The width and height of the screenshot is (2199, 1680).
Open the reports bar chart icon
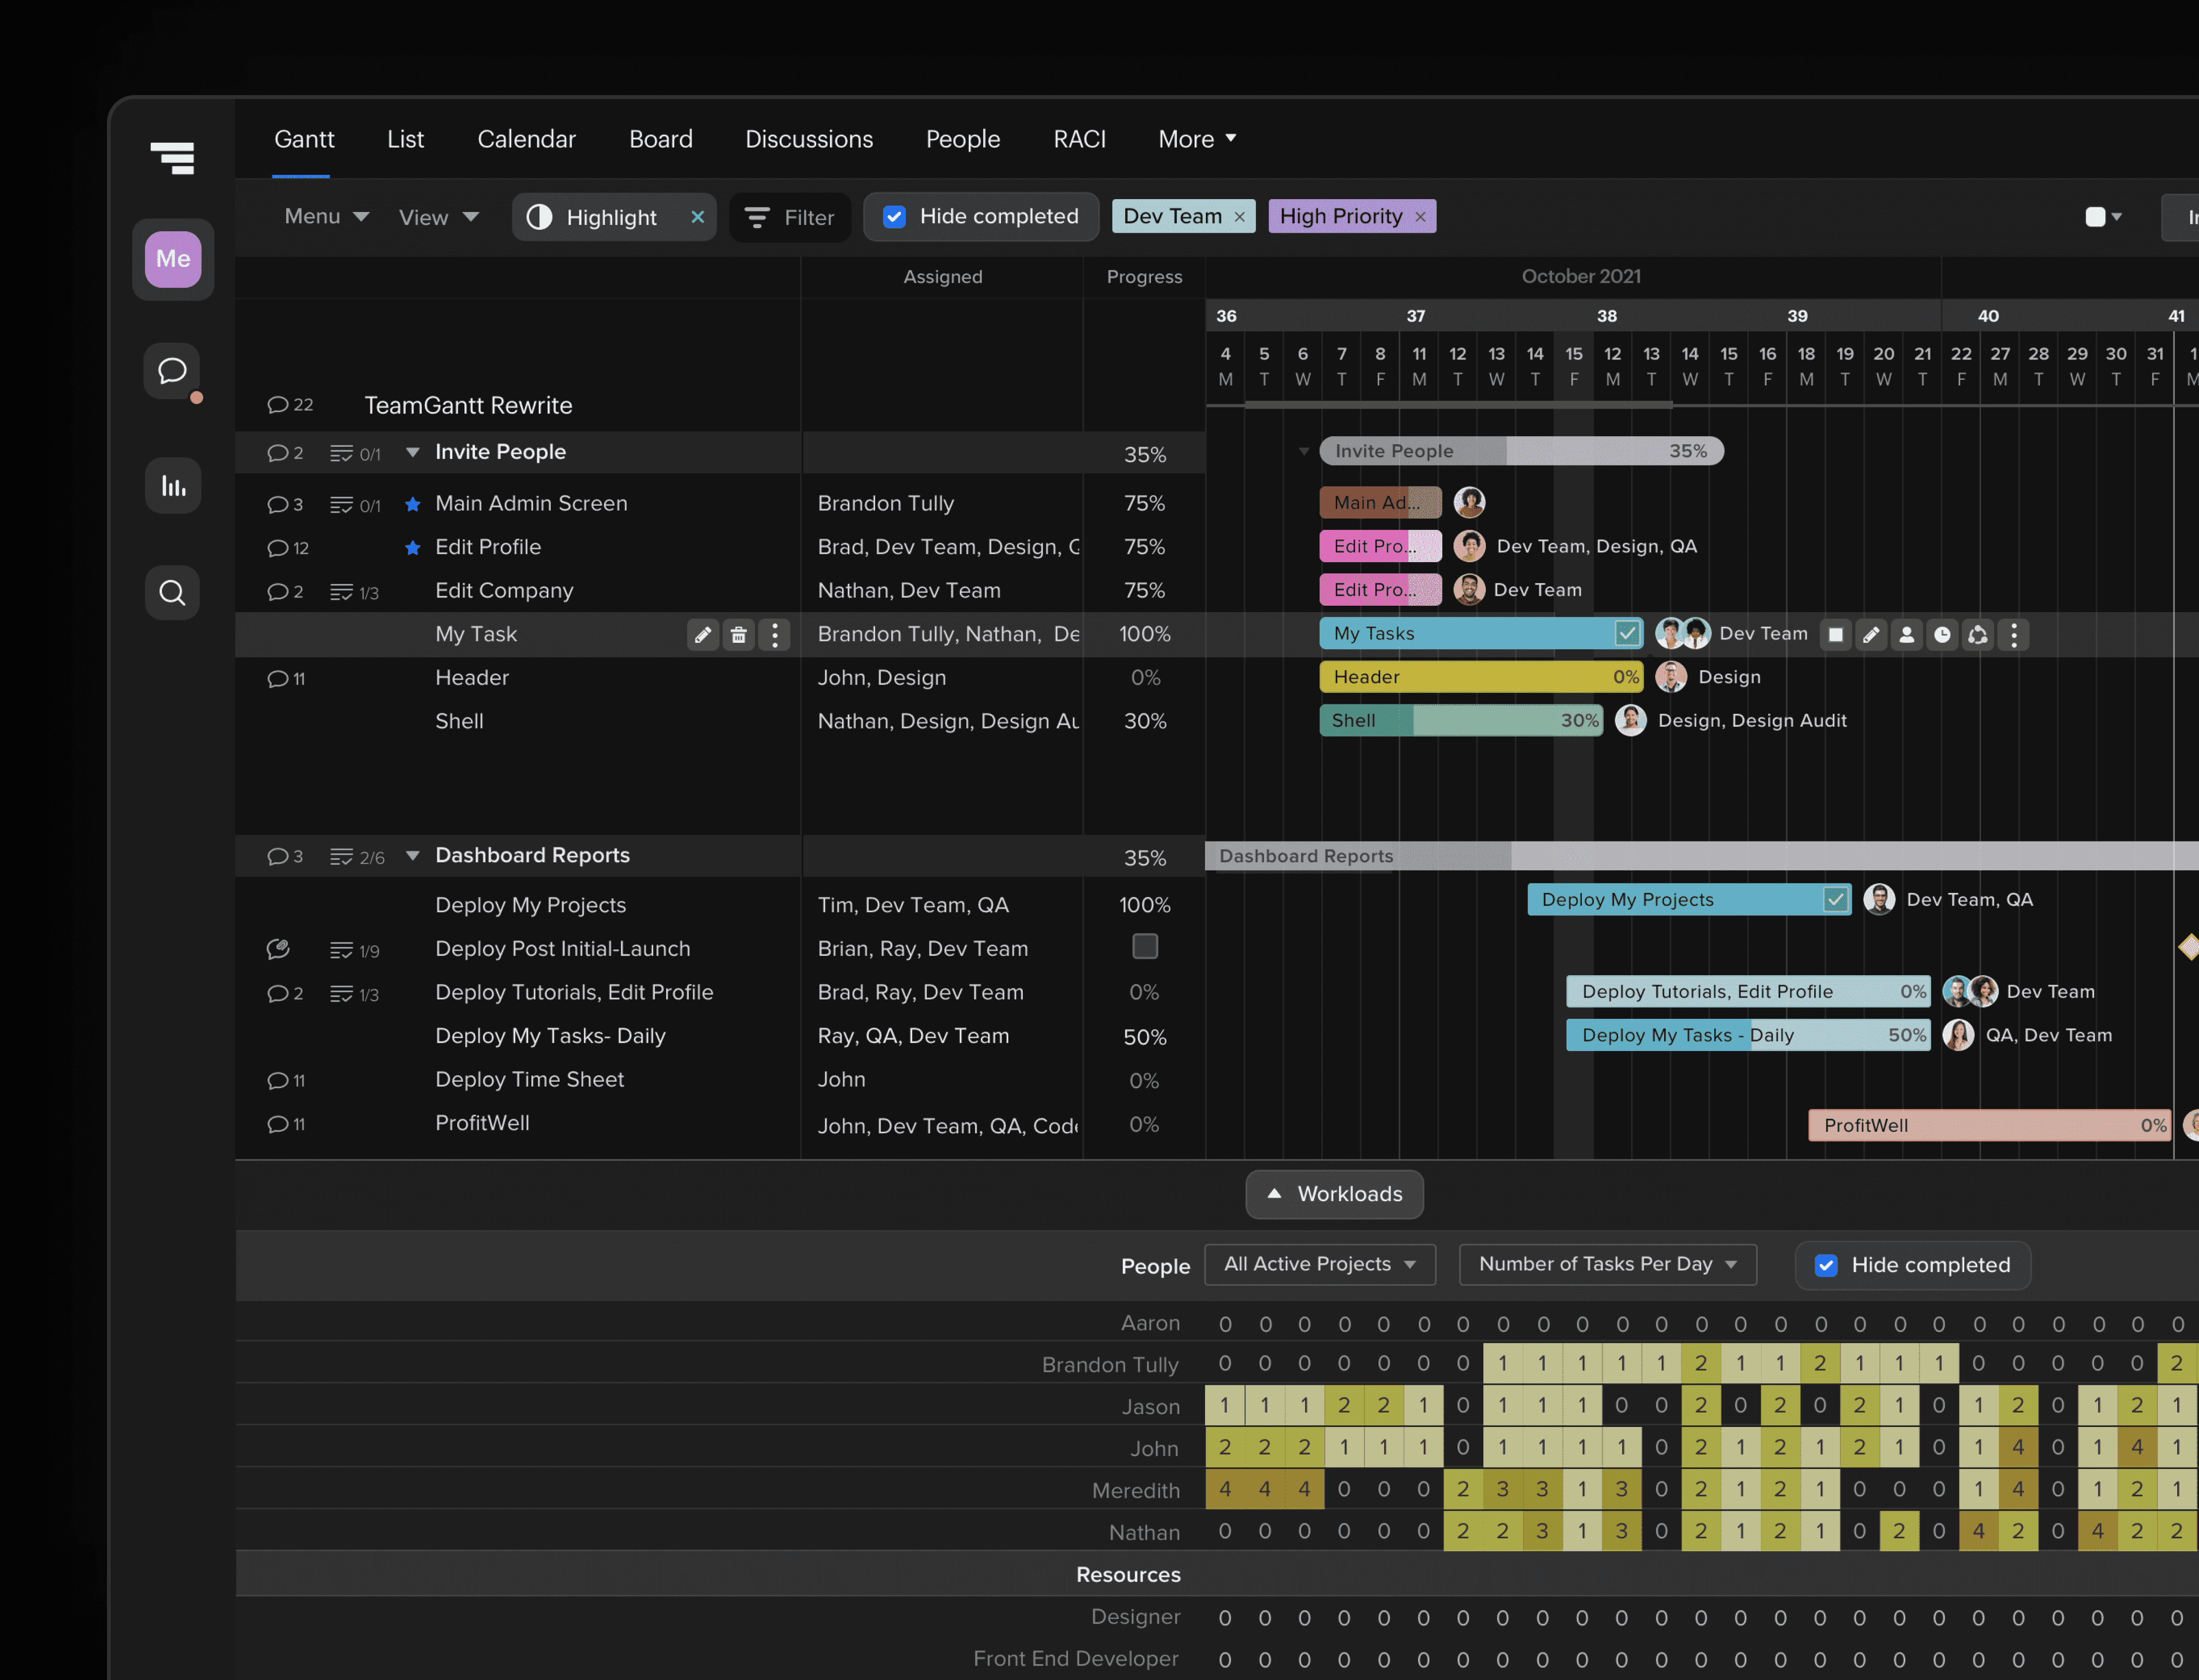pos(173,486)
